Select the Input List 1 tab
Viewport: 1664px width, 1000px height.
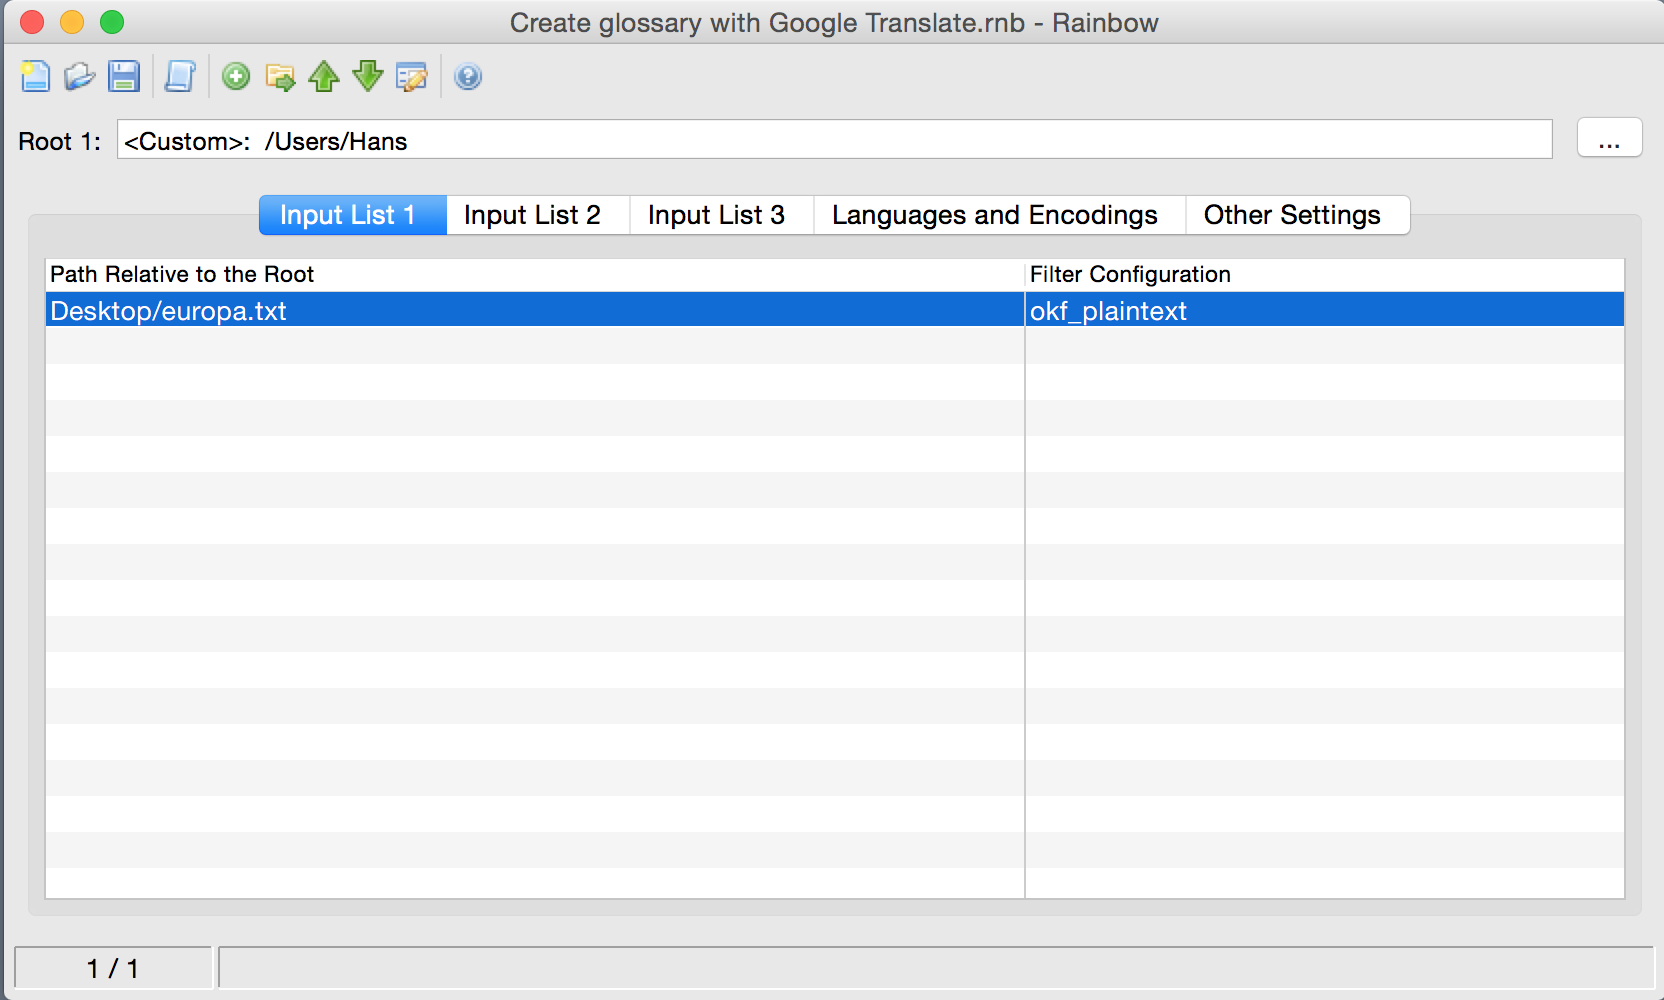coord(347,215)
